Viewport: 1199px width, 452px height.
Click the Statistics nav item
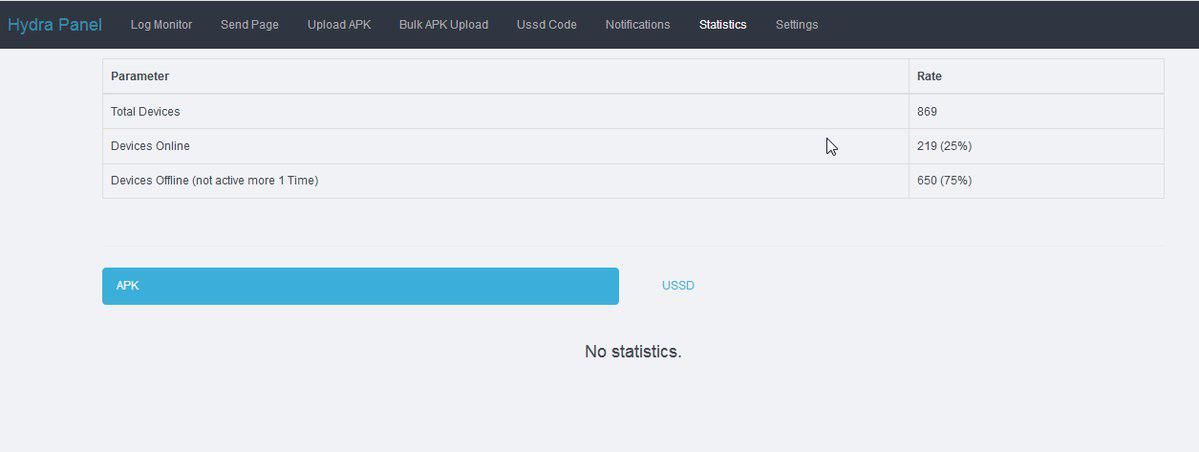(722, 25)
